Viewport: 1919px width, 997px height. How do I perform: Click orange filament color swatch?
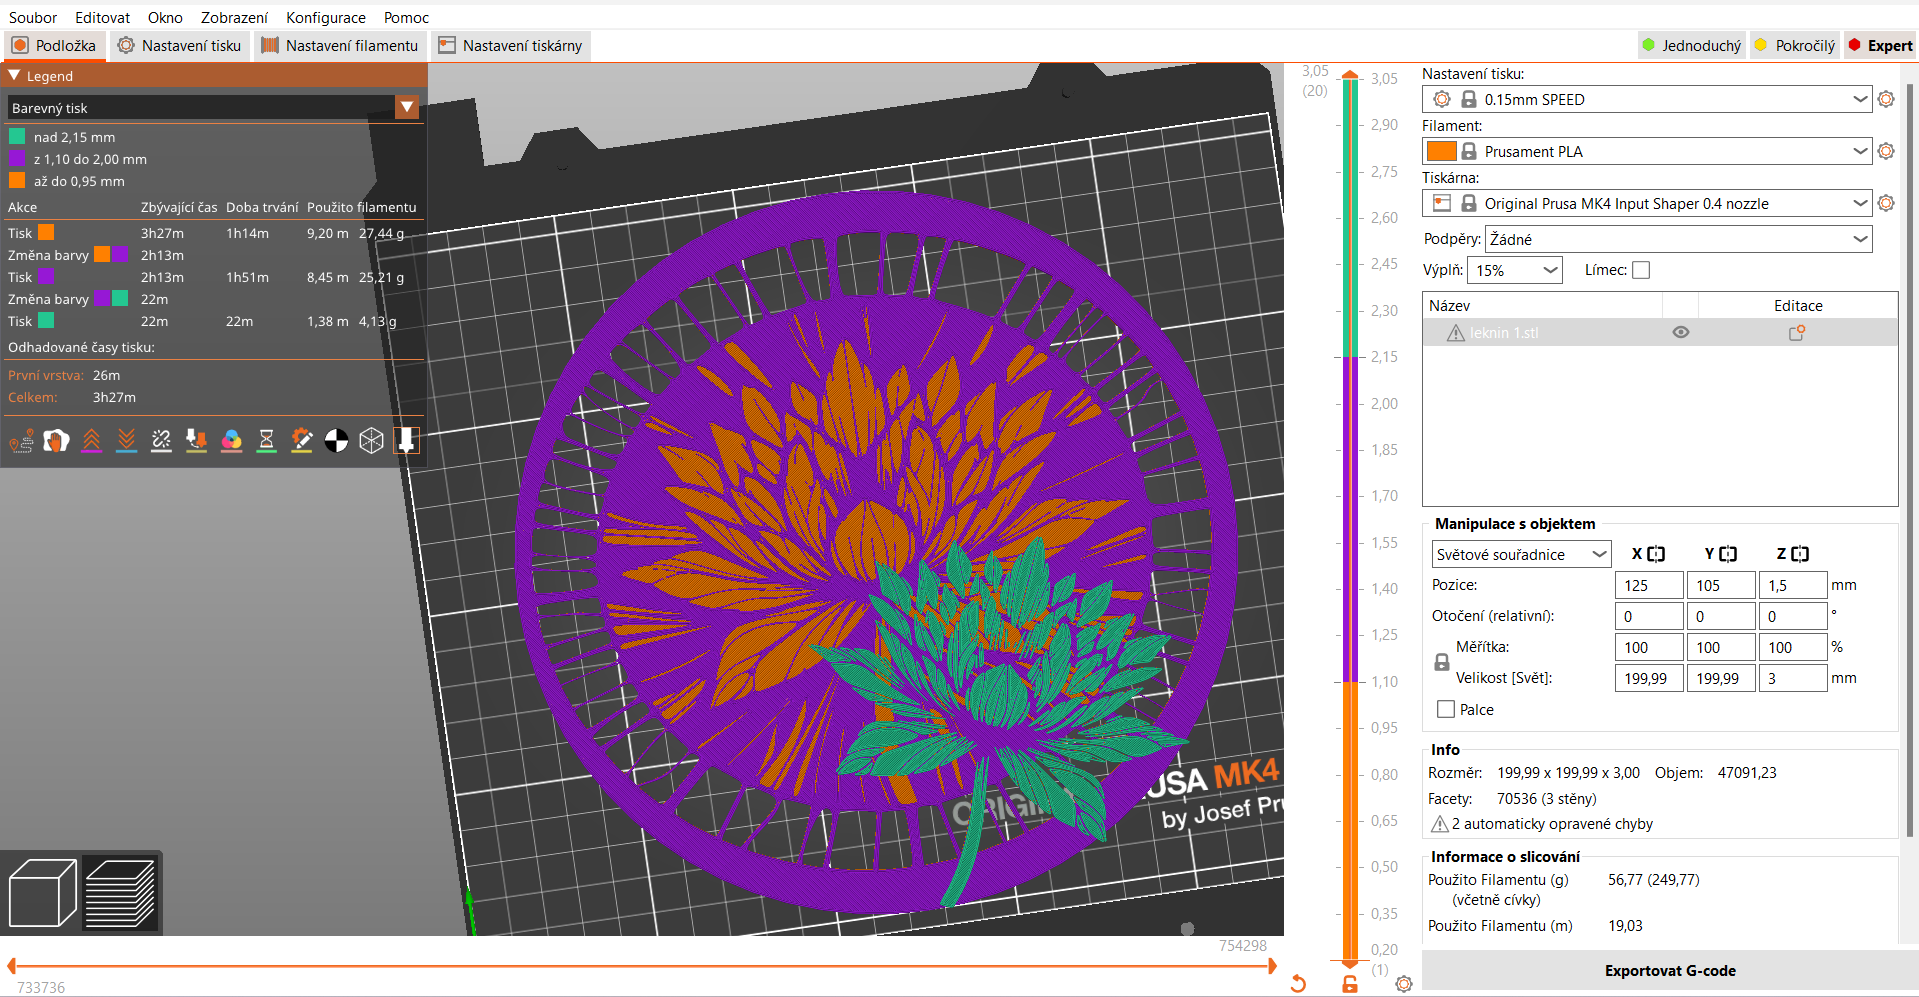click(x=1441, y=151)
